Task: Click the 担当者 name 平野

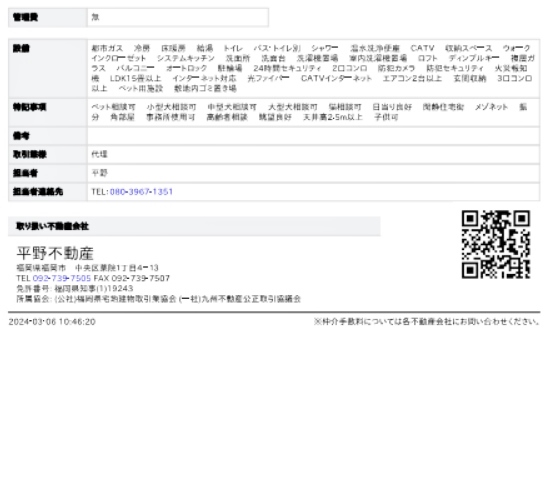Action: (99, 173)
